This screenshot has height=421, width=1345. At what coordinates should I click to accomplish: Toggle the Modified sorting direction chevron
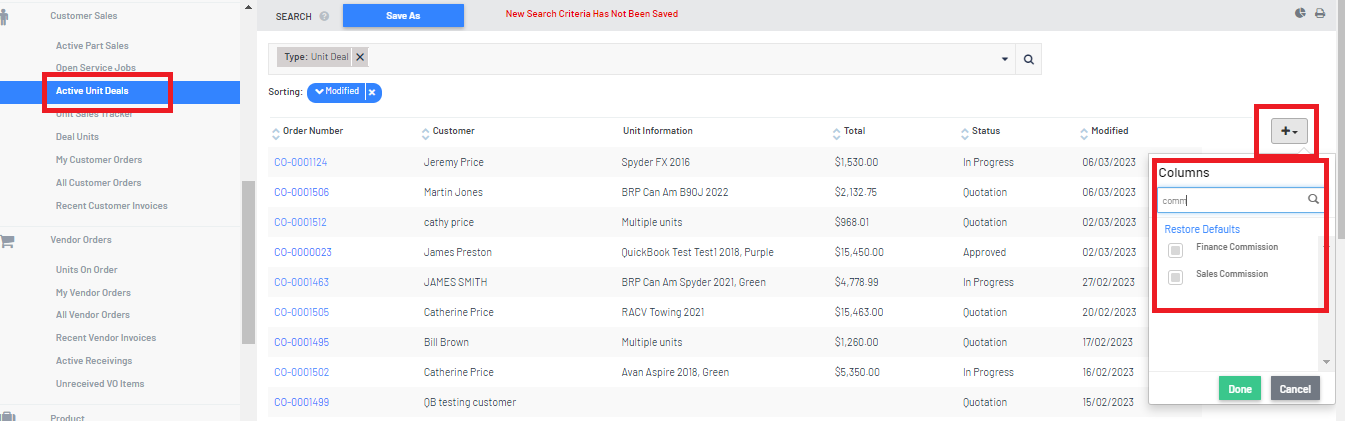coord(320,92)
